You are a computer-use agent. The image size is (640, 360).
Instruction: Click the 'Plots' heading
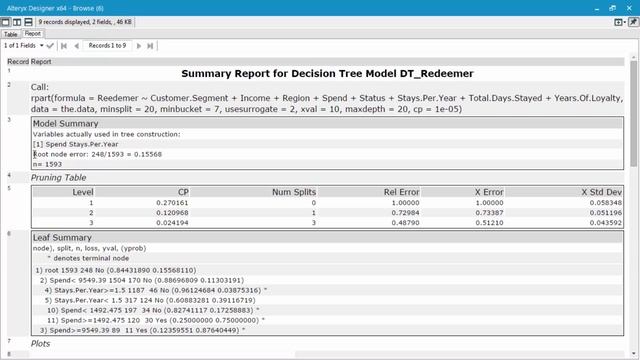(x=40, y=344)
